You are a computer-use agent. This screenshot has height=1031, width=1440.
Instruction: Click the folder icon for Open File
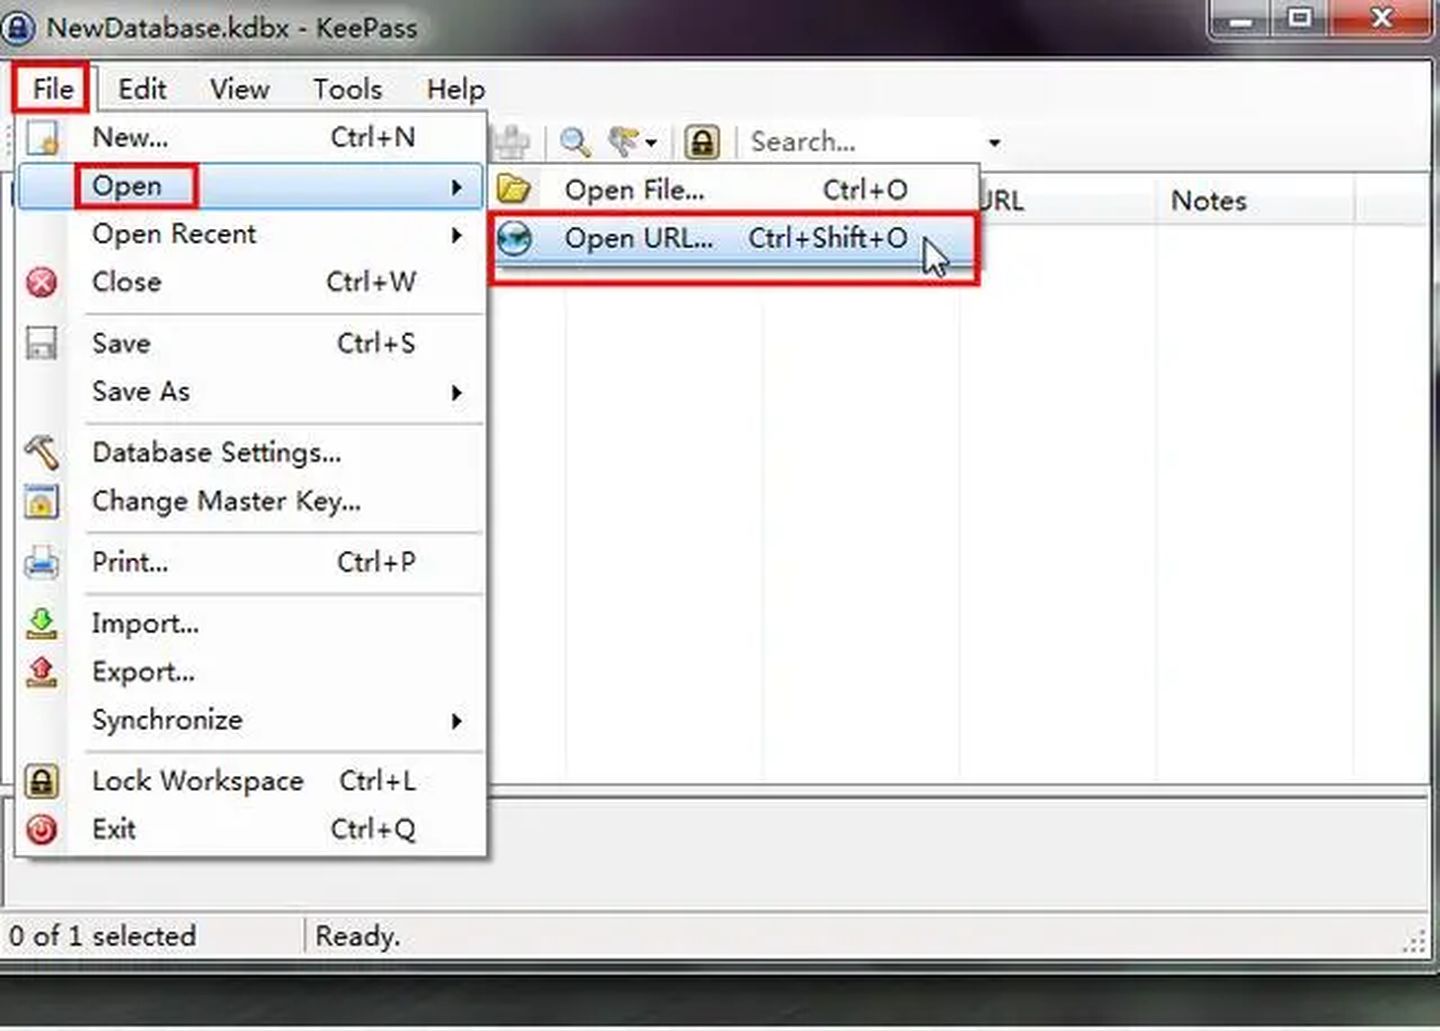514,190
